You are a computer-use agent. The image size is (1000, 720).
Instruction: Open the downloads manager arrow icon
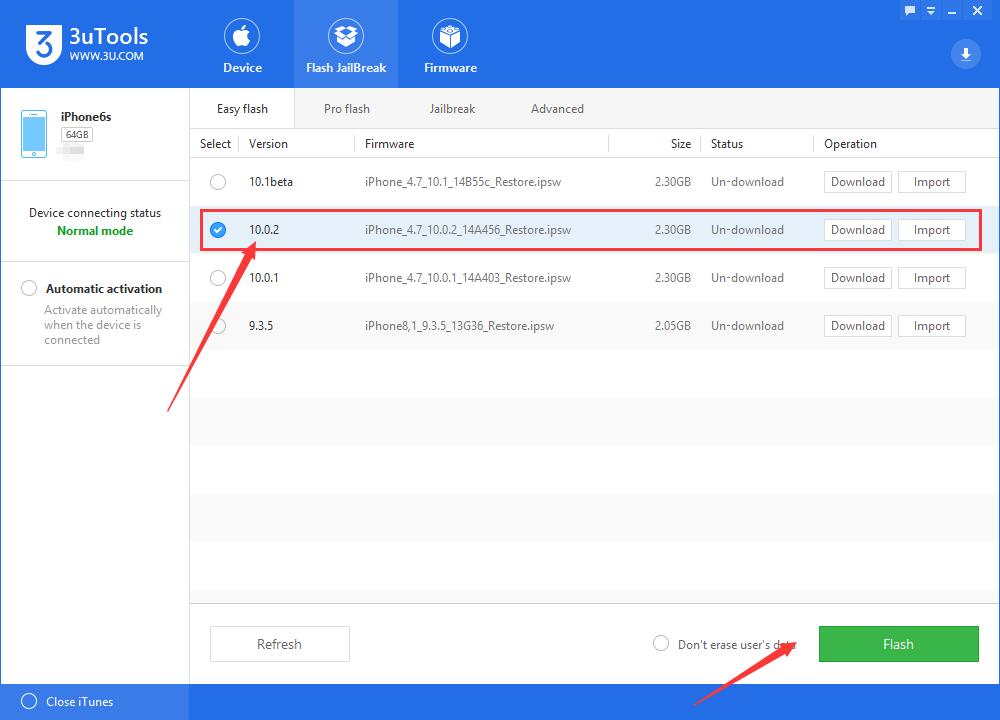[x=966, y=54]
